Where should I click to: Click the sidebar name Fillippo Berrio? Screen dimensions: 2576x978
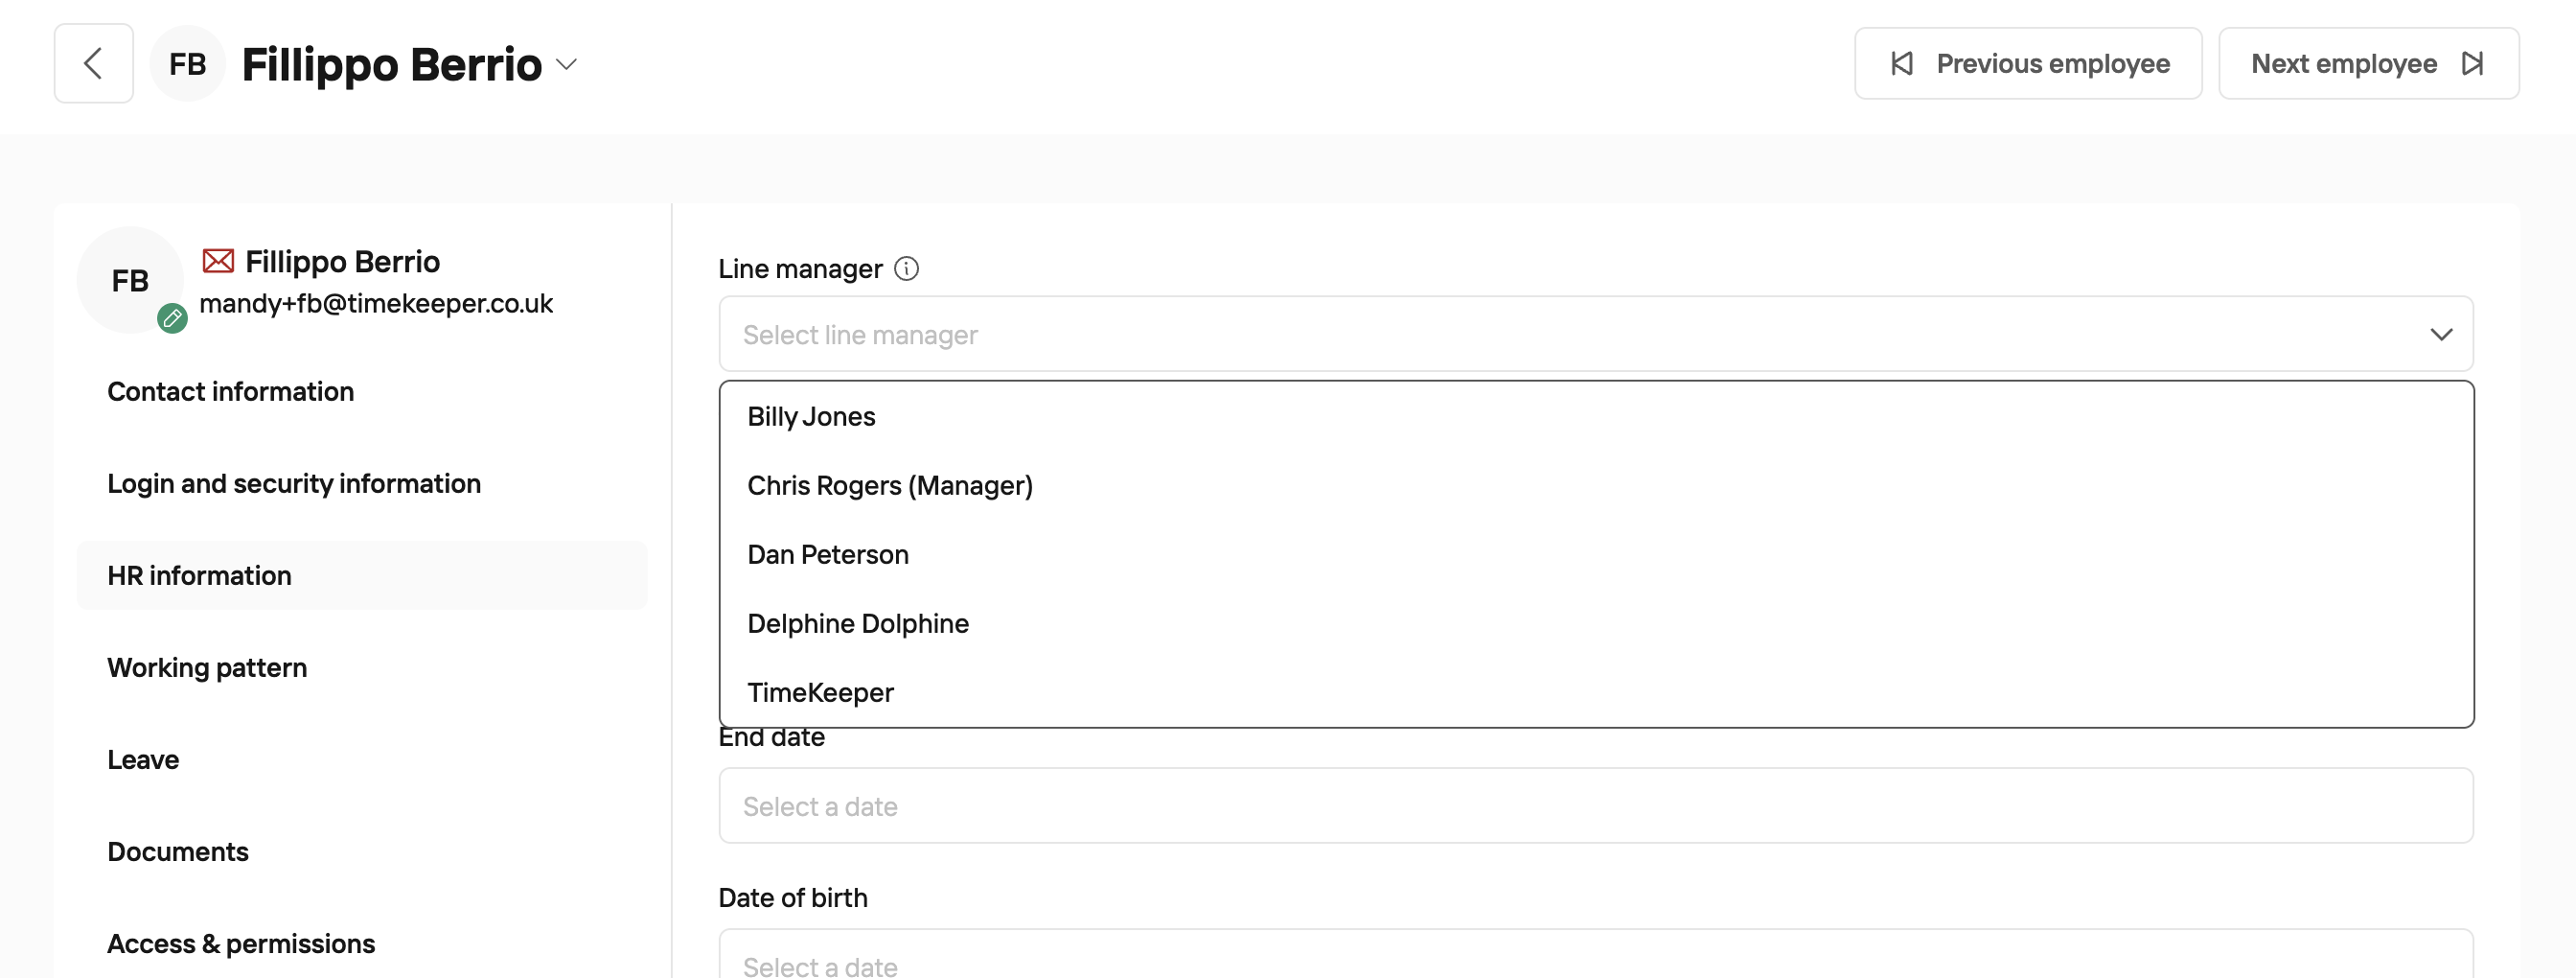(342, 261)
